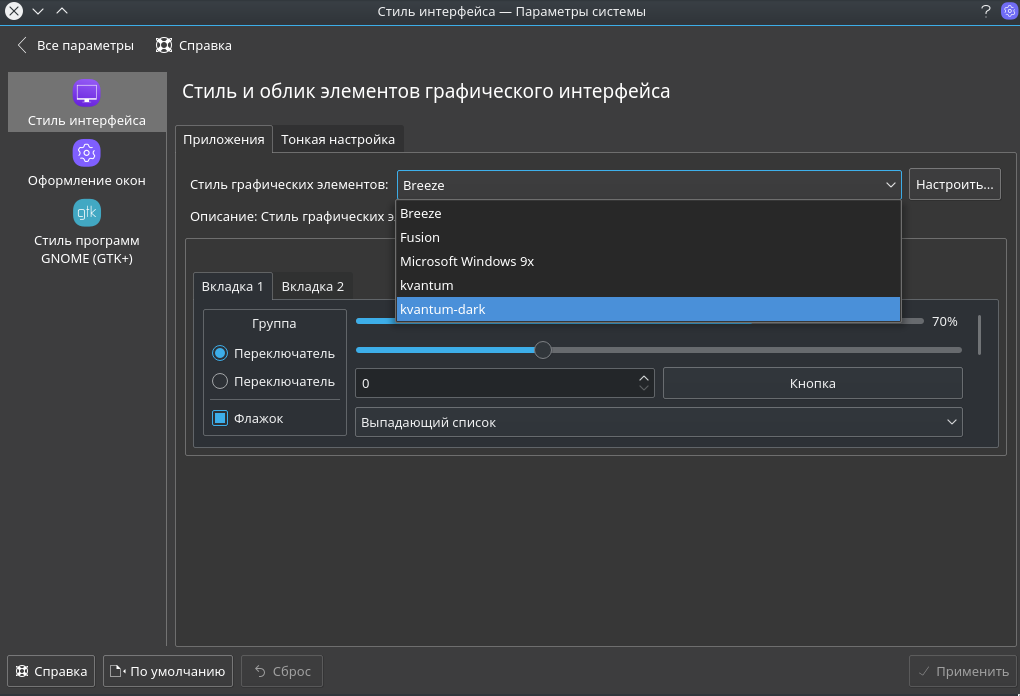Switch to the Приложения tab
Image resolution: width=1020 pixels, height=696 pixels.
224,139
